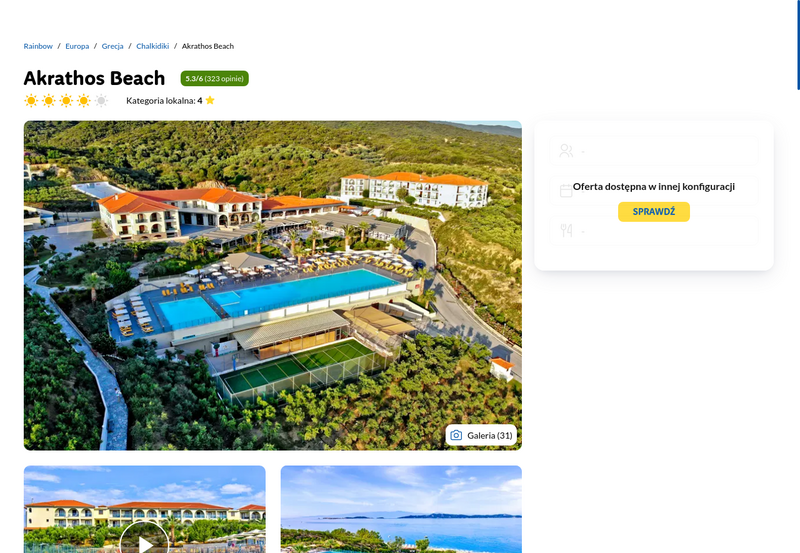Open the board type selection field

click(654, 231)
